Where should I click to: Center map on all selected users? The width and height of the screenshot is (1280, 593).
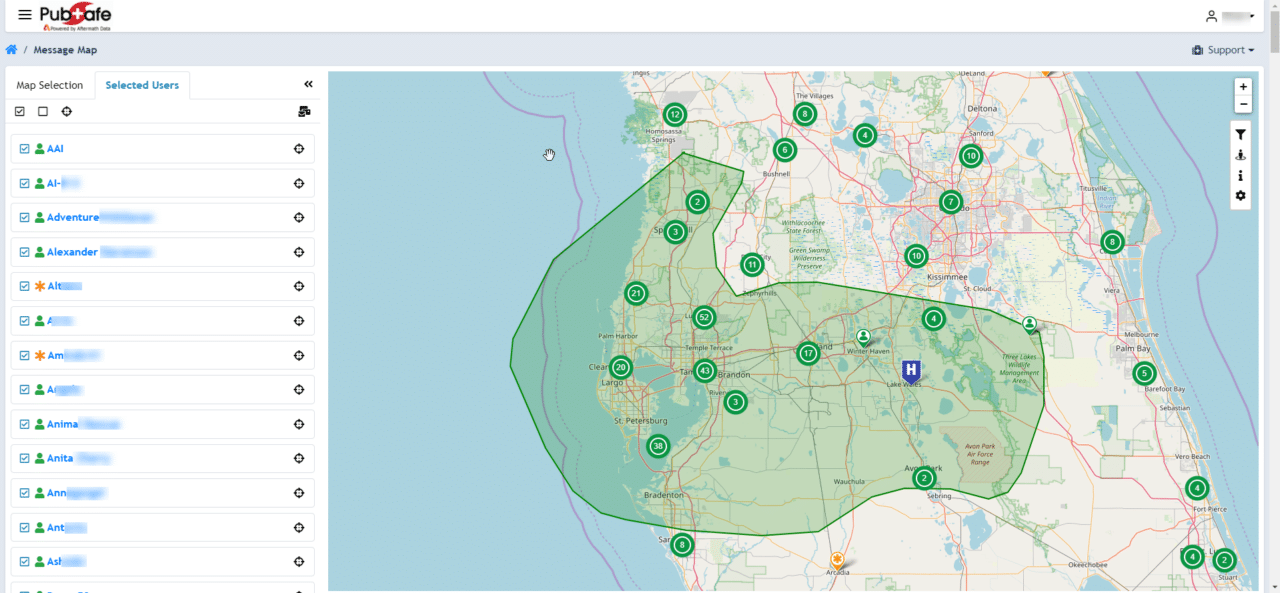(x=67, y=112)
